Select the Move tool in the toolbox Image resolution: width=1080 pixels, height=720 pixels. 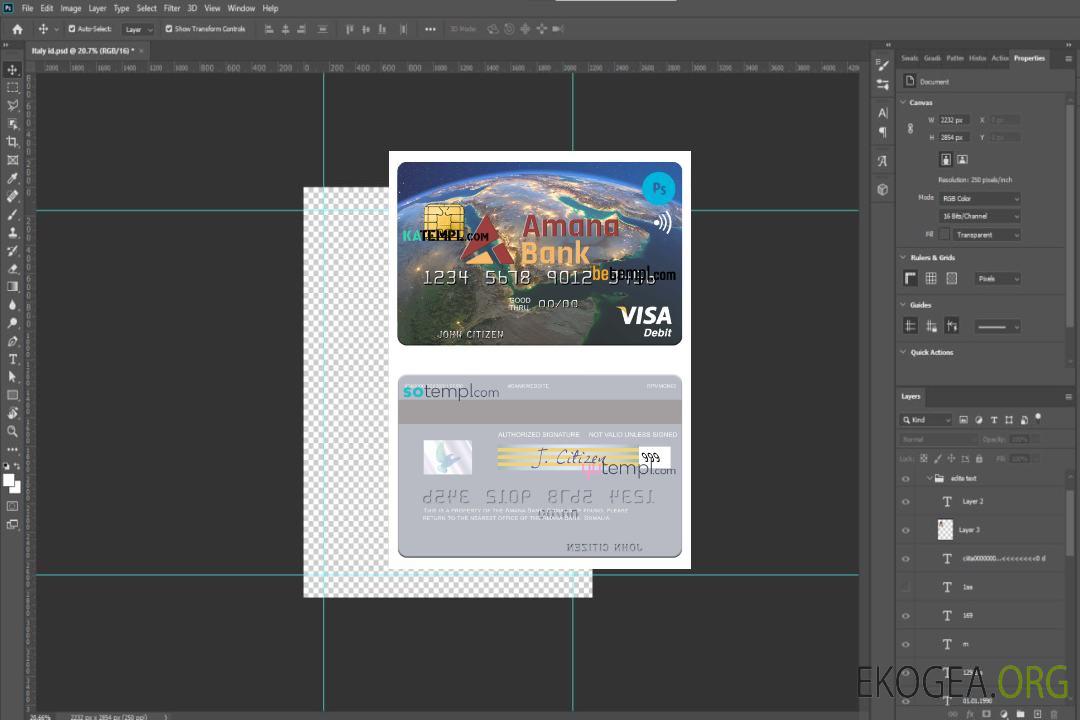click(x=12, y=70)
